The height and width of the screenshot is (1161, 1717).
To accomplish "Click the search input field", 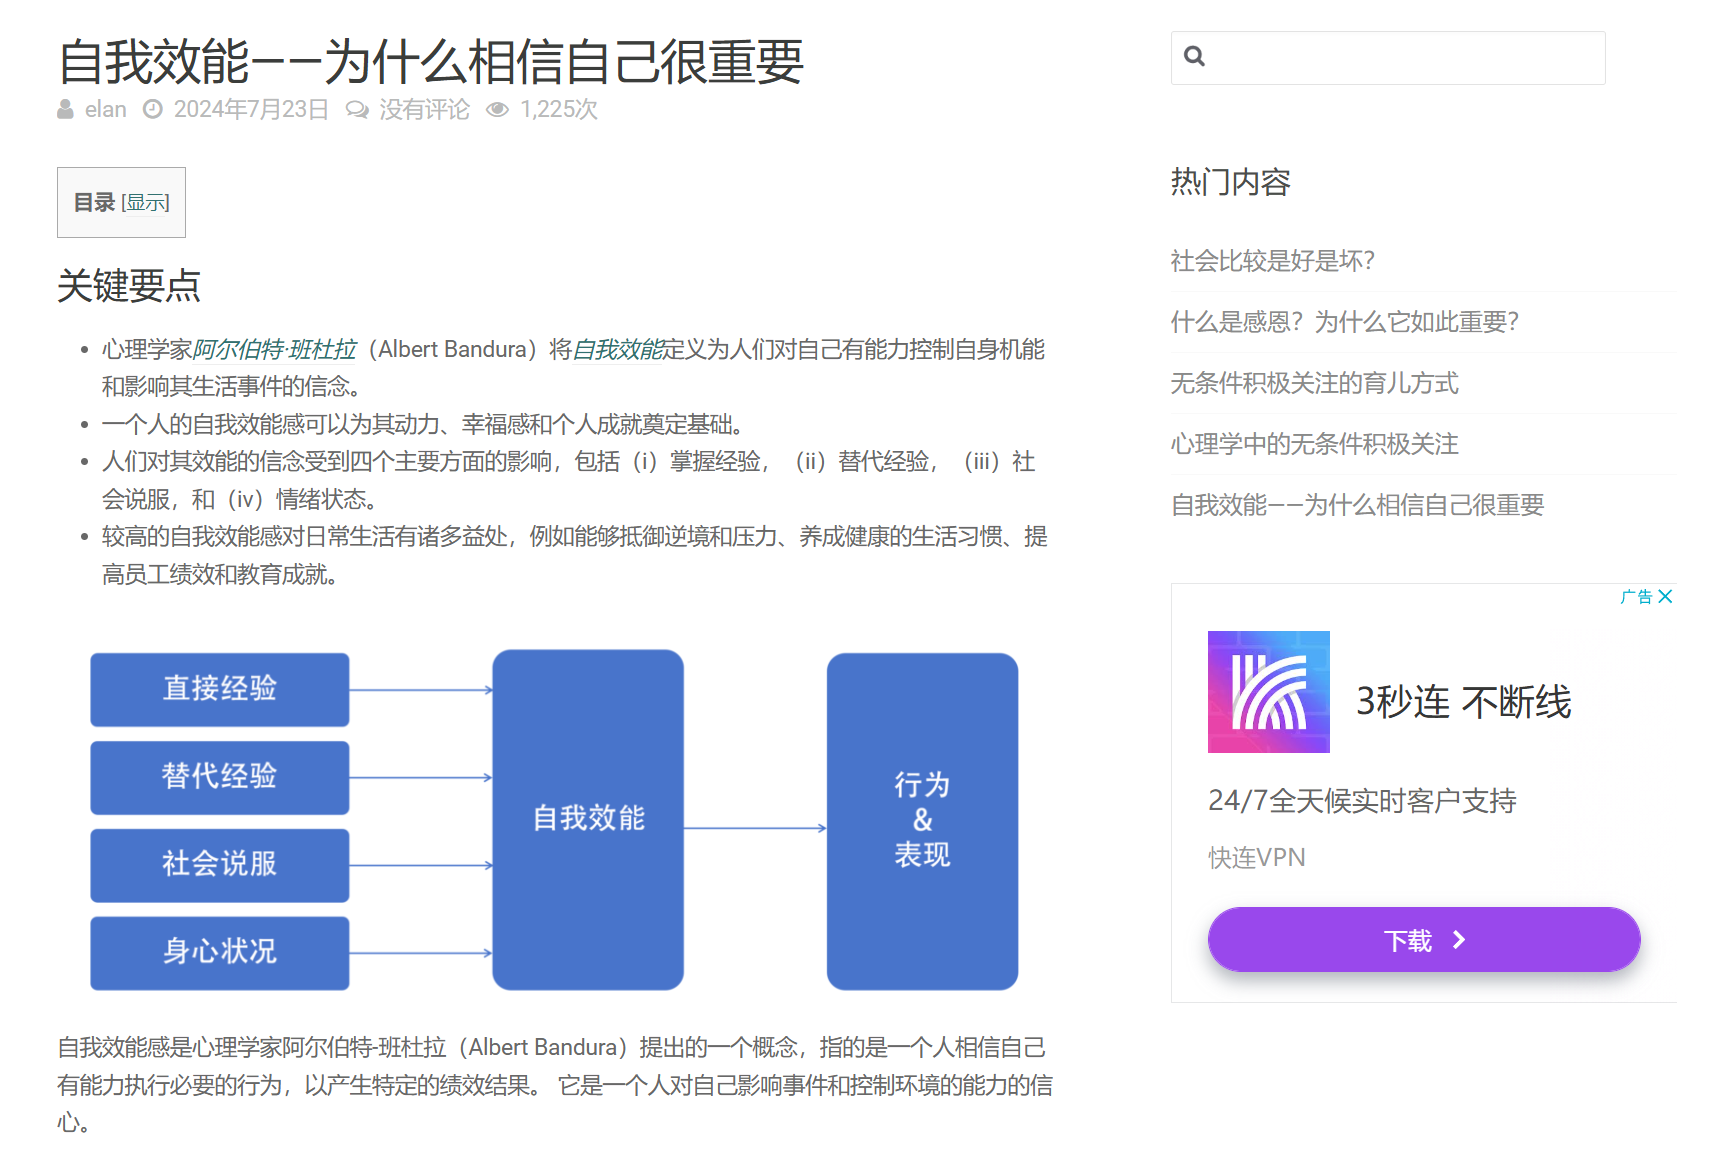I will [1400, 58].
